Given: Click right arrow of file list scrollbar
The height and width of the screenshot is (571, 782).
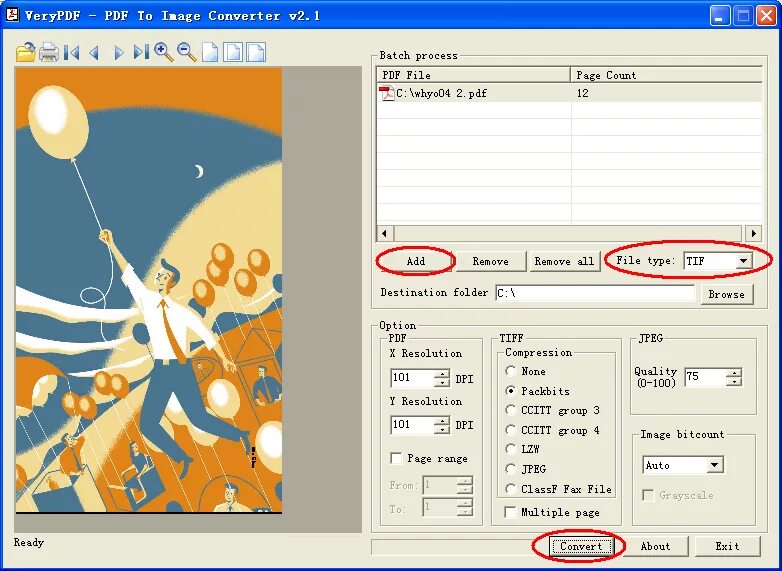Looking at the screenshot, I should 754,233.
